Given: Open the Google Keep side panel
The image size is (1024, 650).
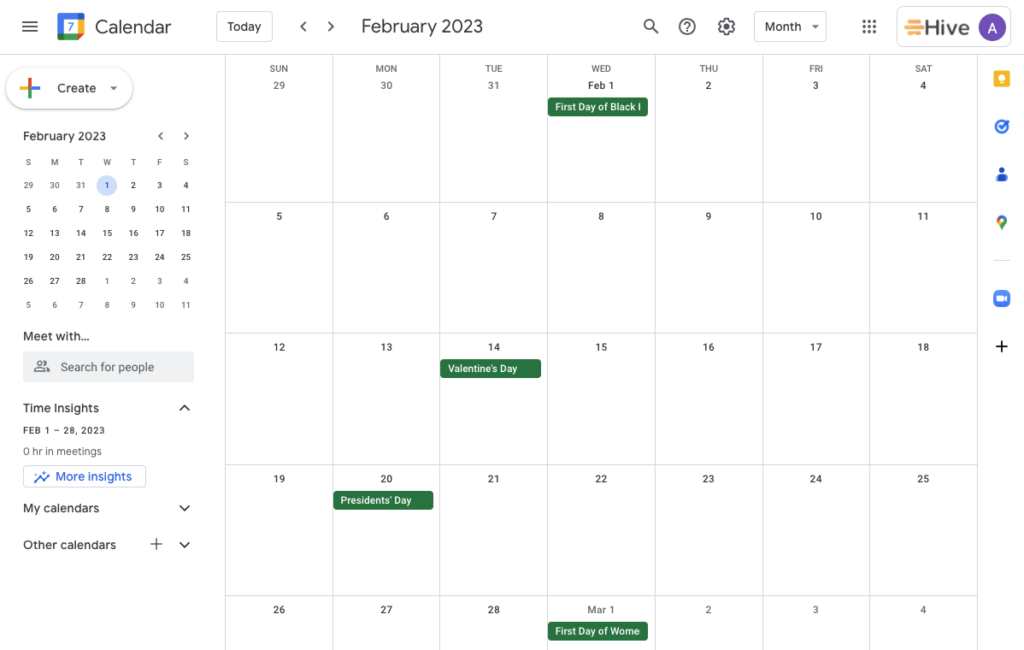Looking at the screenshot, I should coord(1001,78).
